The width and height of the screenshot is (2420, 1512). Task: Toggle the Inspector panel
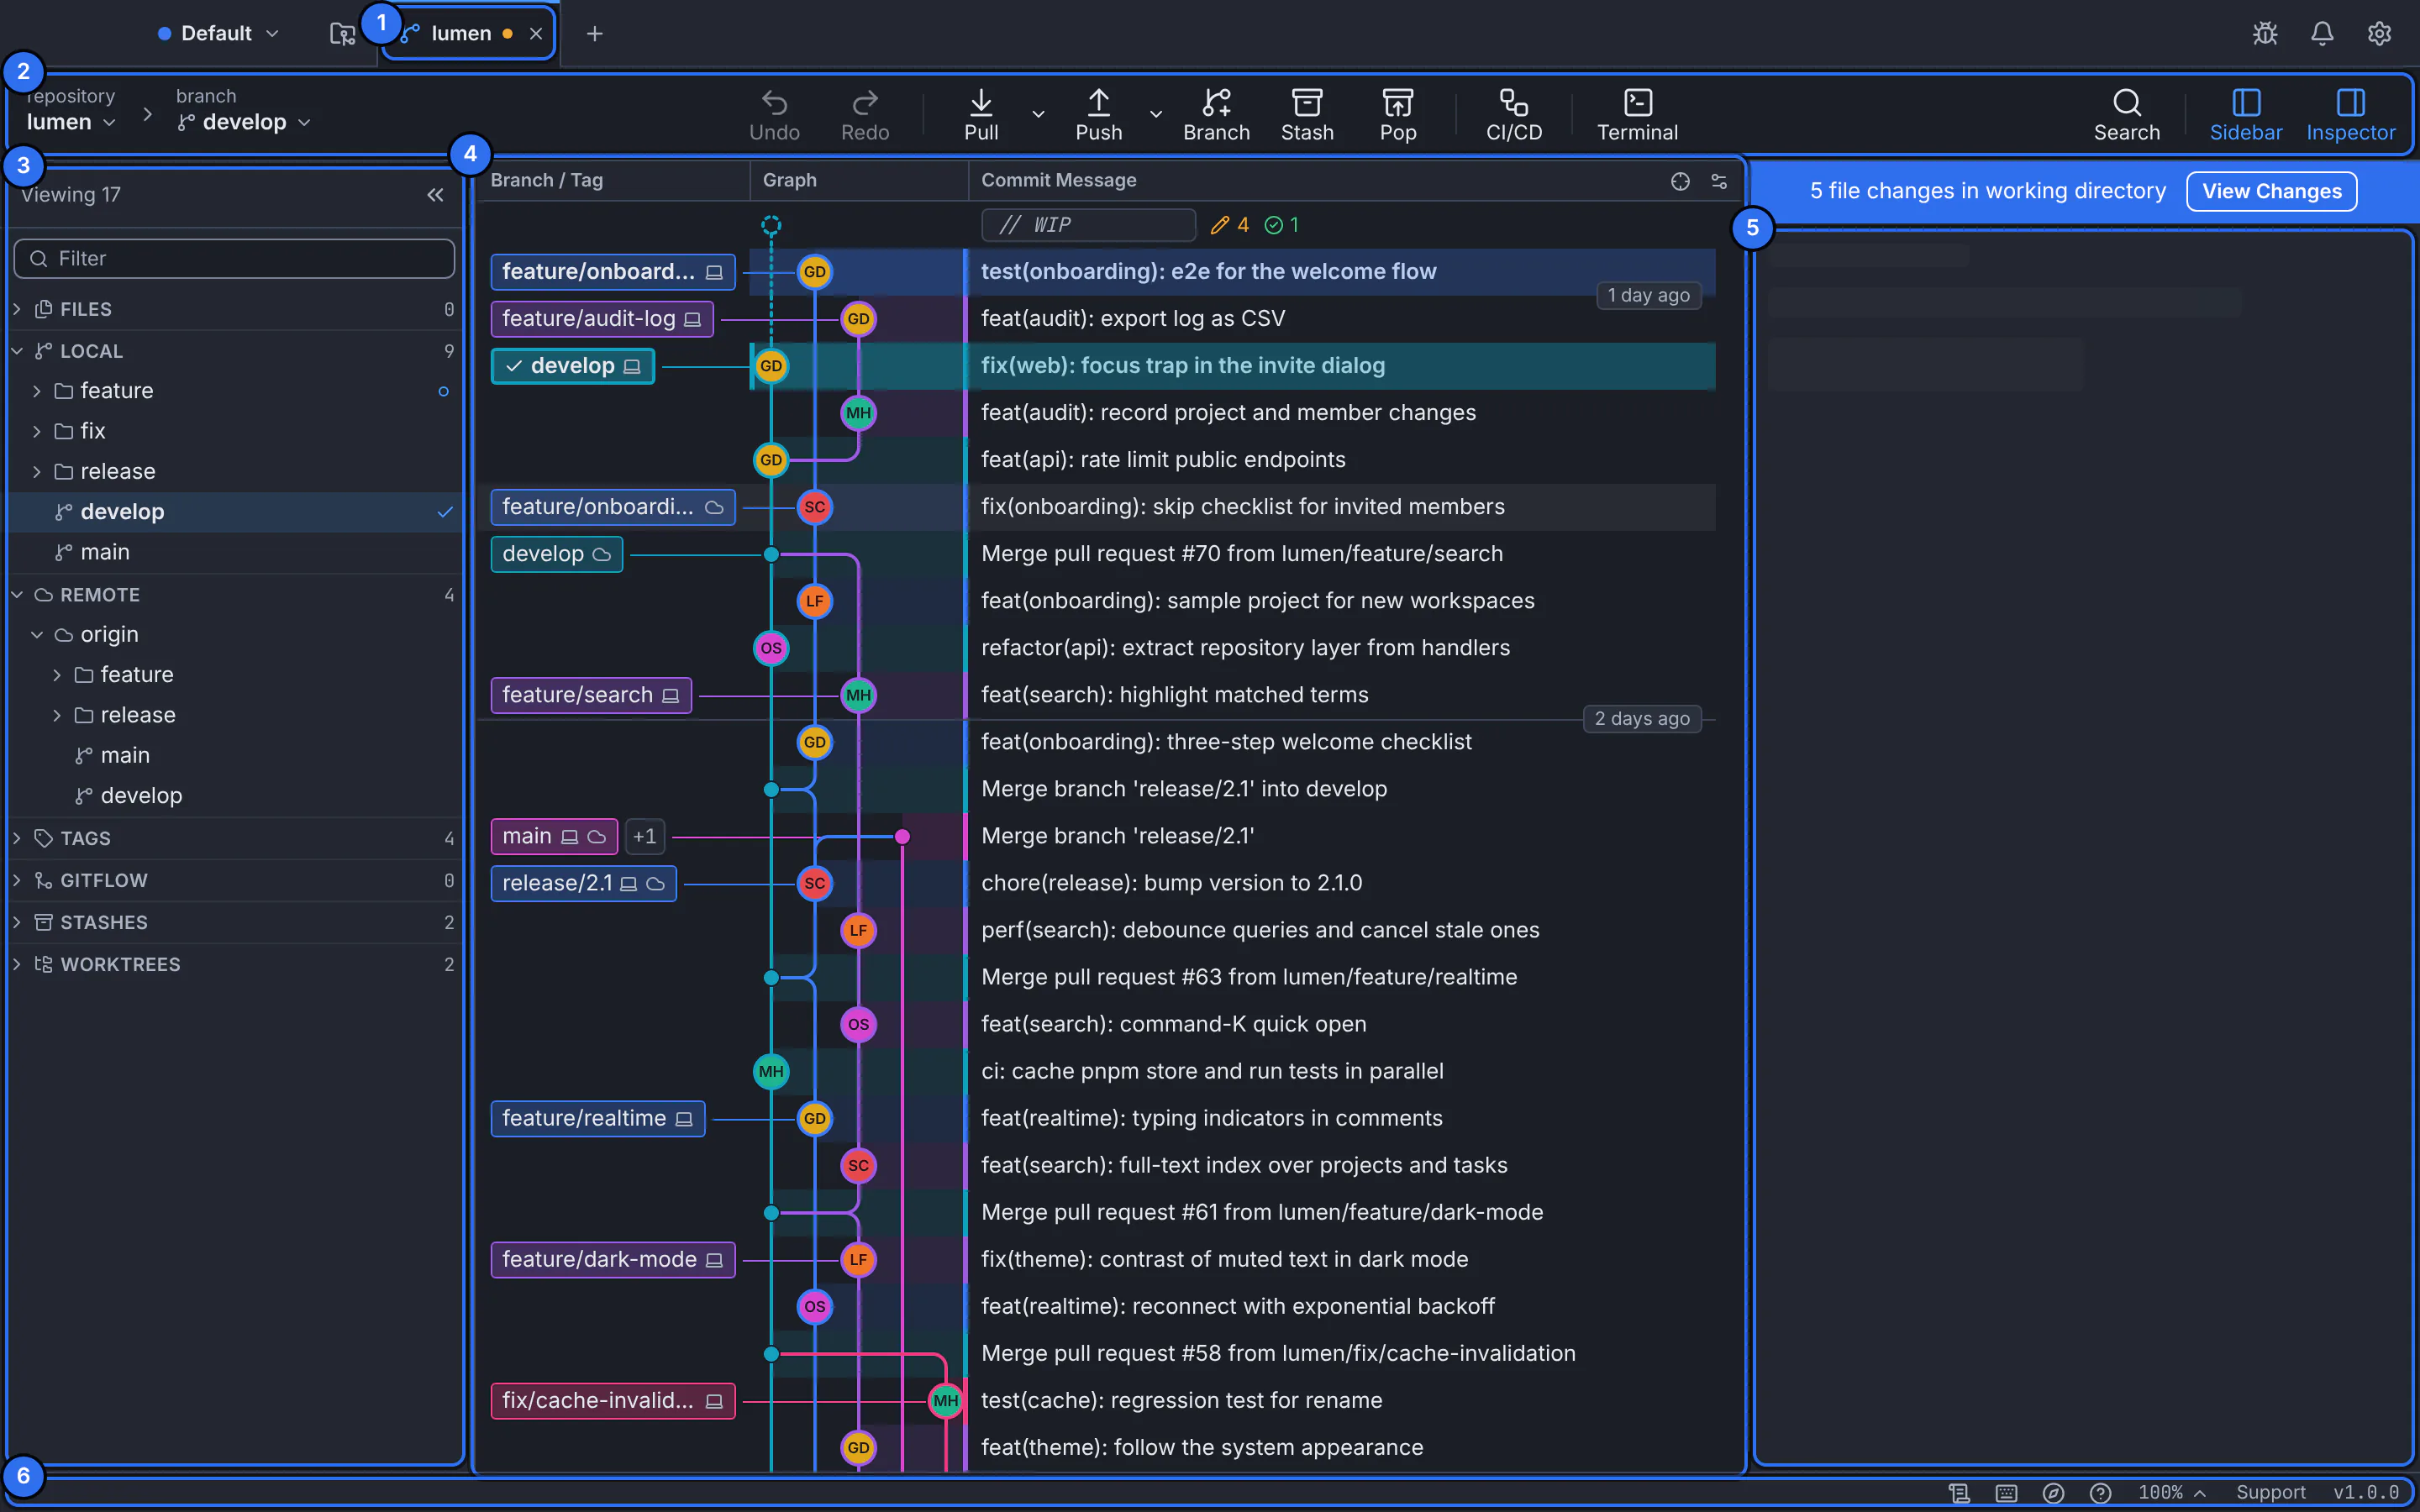pos(2351,116)
